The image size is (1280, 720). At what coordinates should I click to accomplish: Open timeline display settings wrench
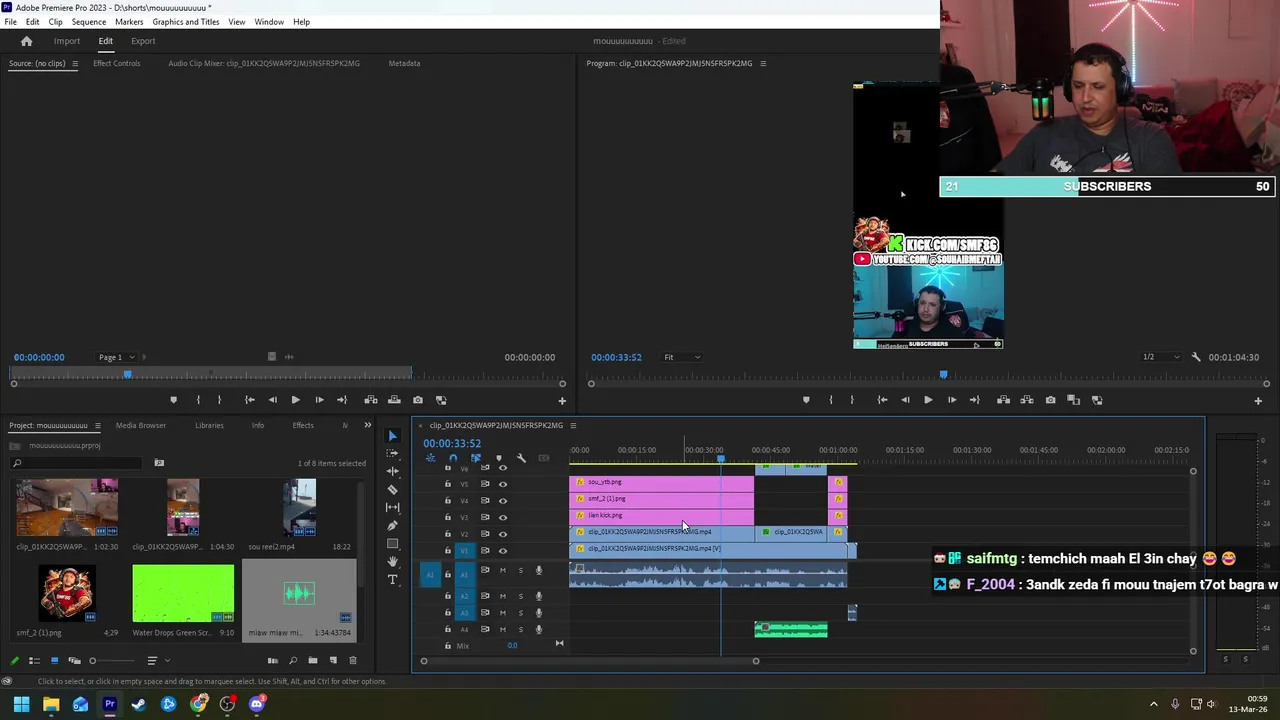pyautogui.click(x=521, y=458)
